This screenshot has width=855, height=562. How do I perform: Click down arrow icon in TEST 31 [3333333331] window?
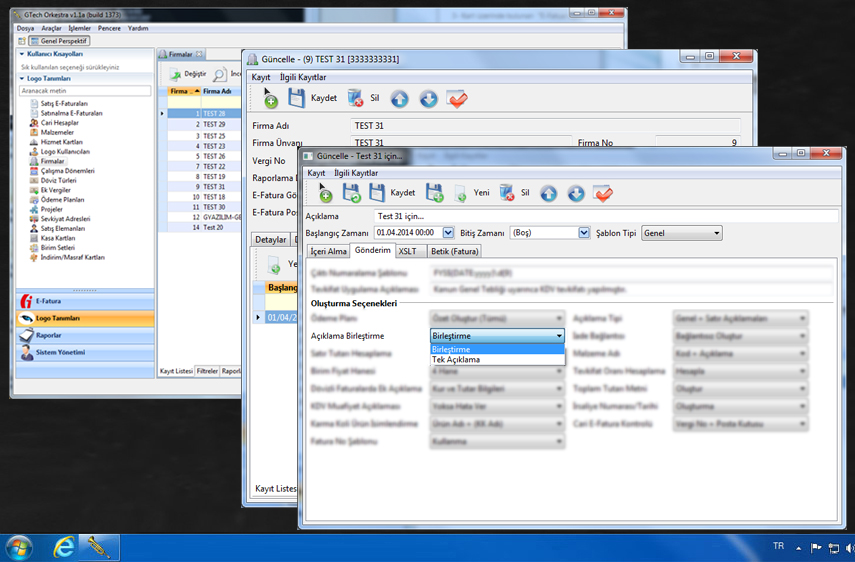(428, 99)
